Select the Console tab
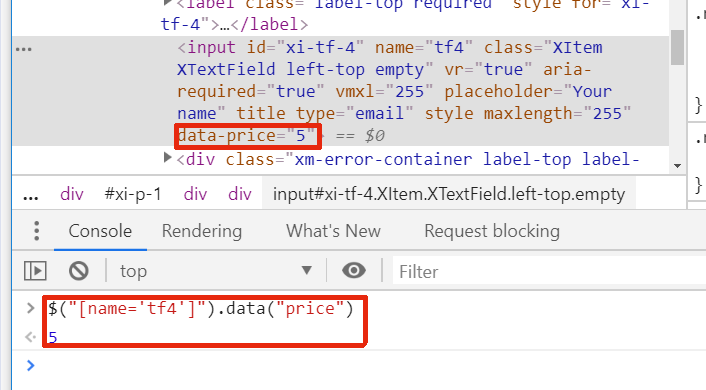706x390 pixels. pos(100,231)
